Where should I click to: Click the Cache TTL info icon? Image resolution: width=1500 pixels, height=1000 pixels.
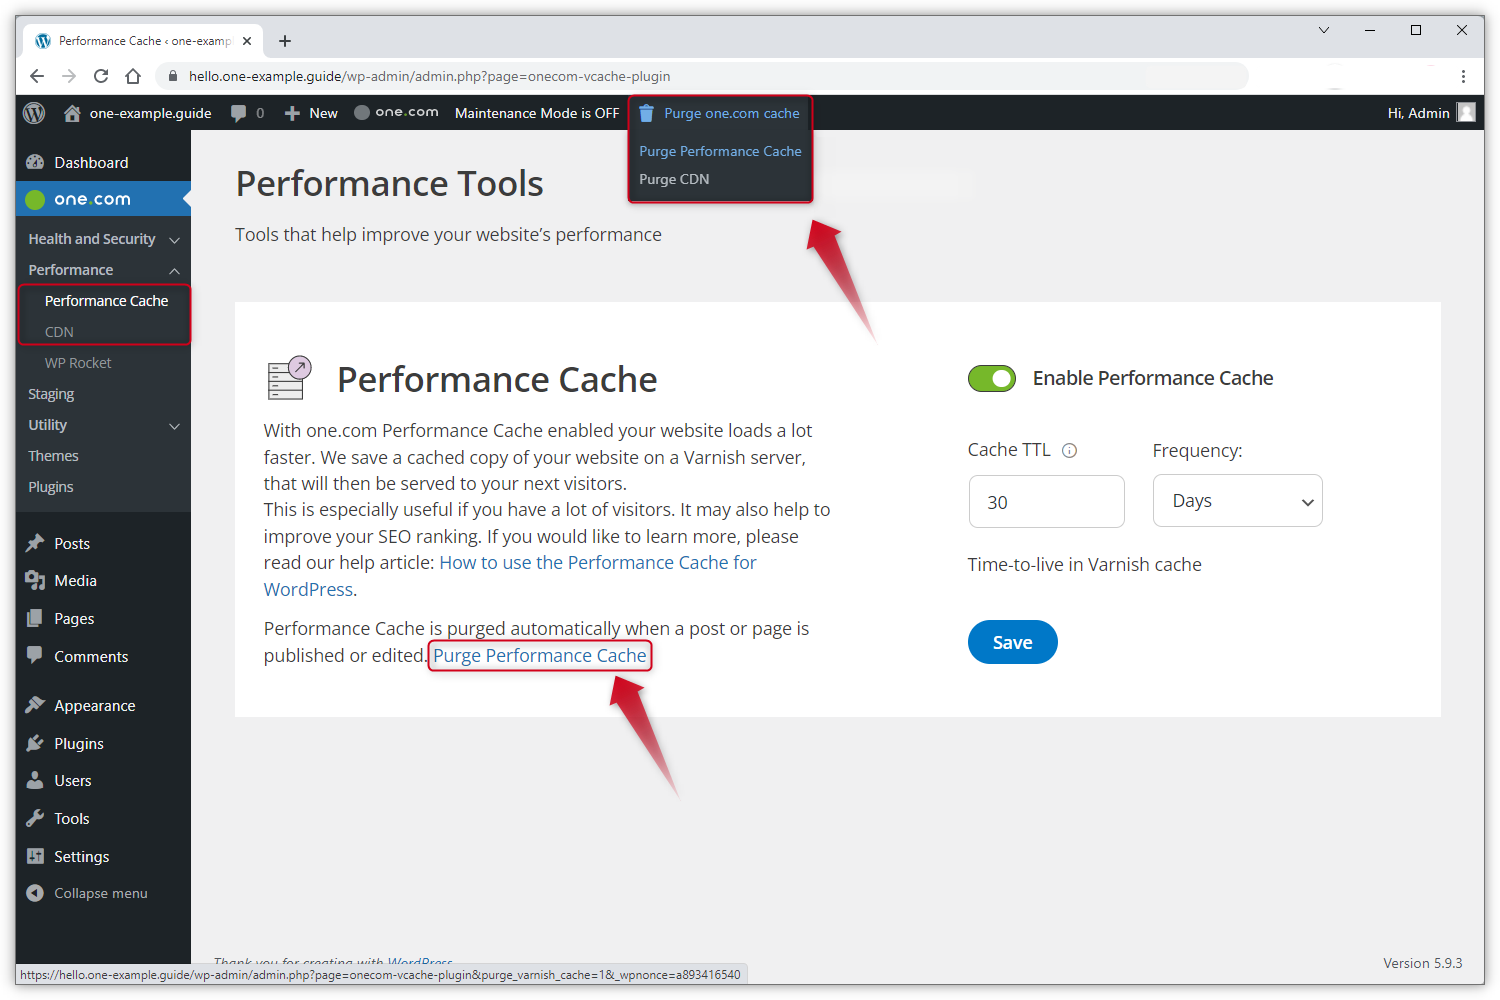coord(1069,450)
